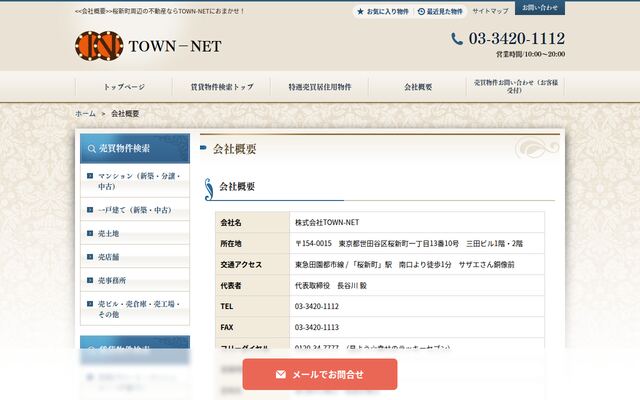The height and width of the screenshot is (400, 640).
Task: Click ホーム in the breadcrumb
Action: 85,113
